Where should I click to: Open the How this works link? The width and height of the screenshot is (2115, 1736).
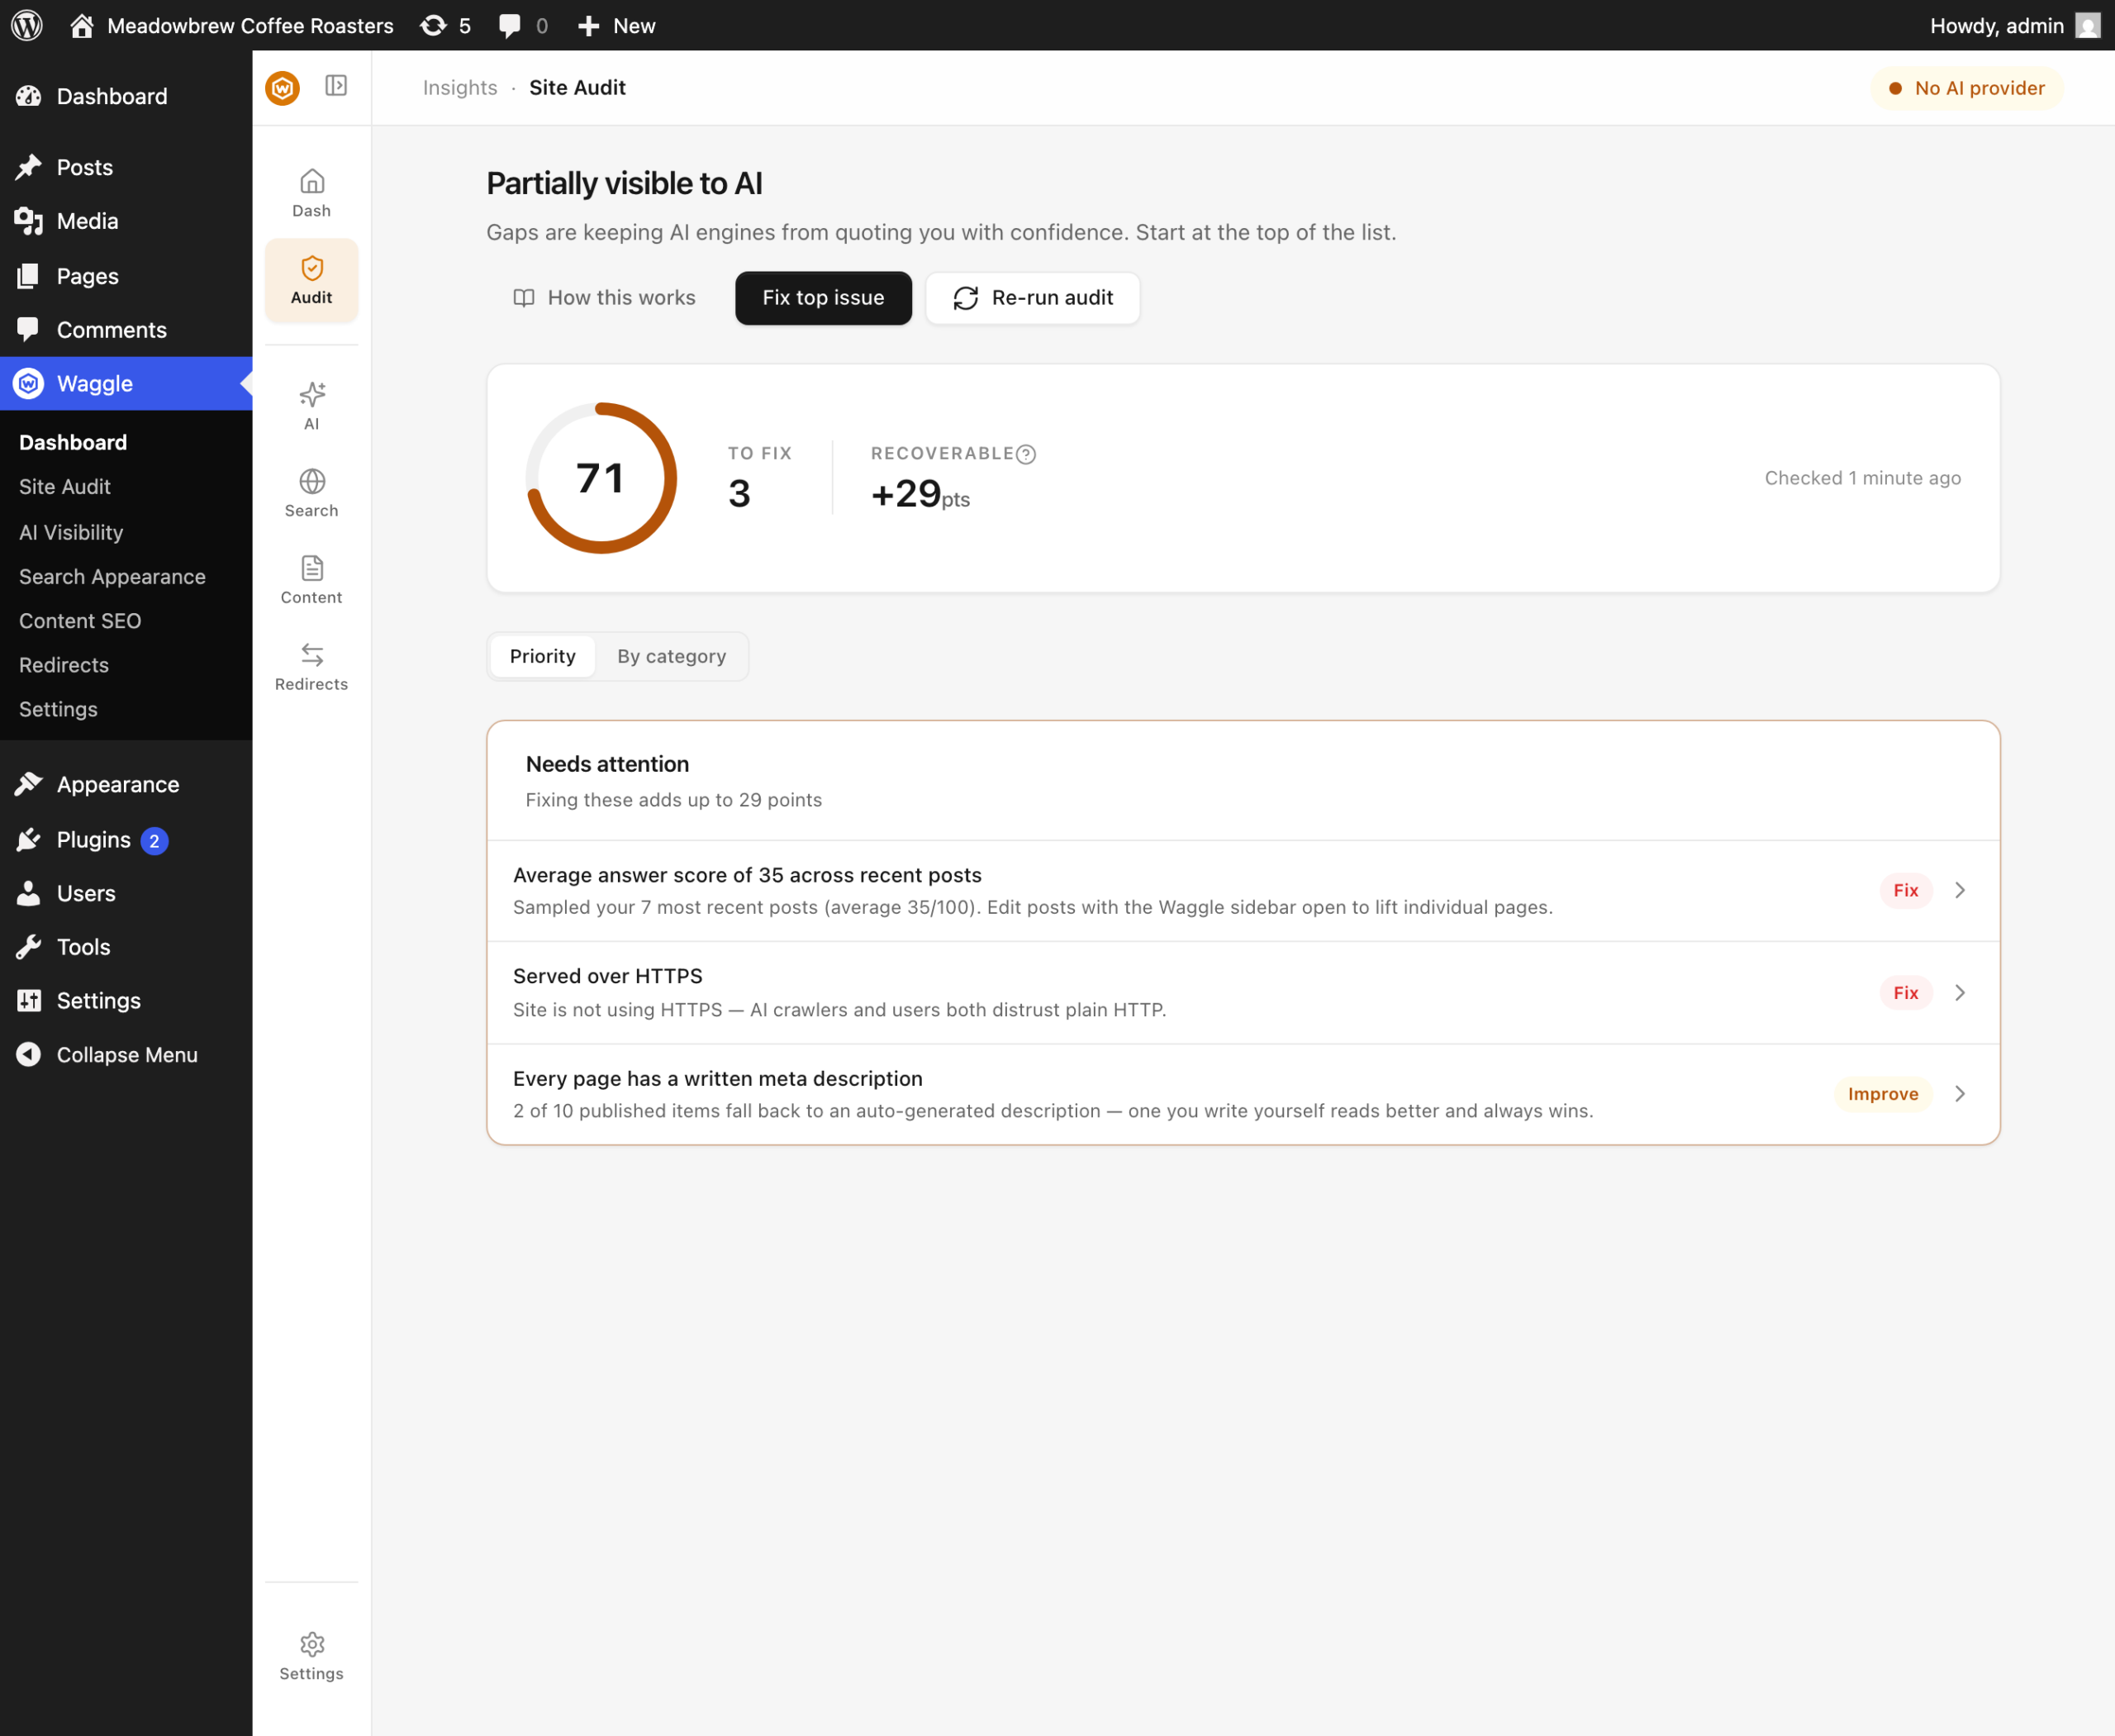604,298
